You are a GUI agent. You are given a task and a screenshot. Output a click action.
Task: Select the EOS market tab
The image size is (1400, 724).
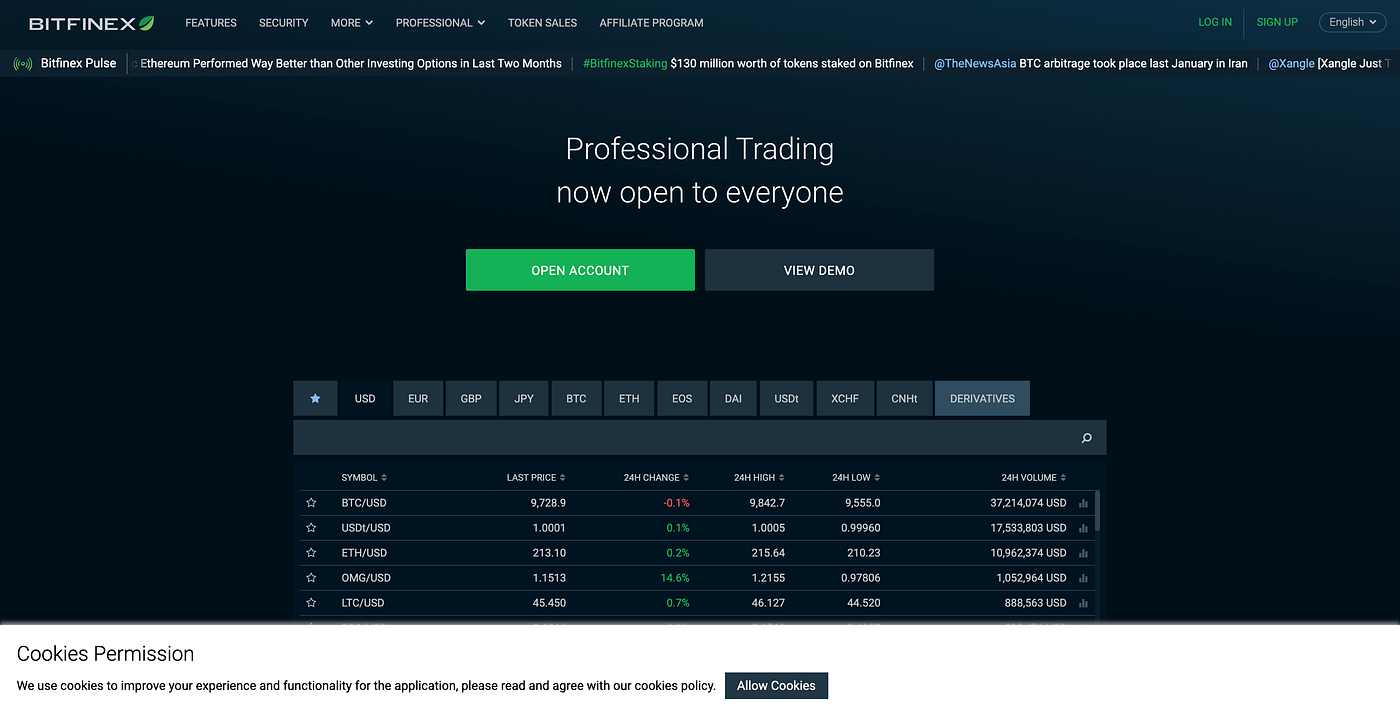682,398
